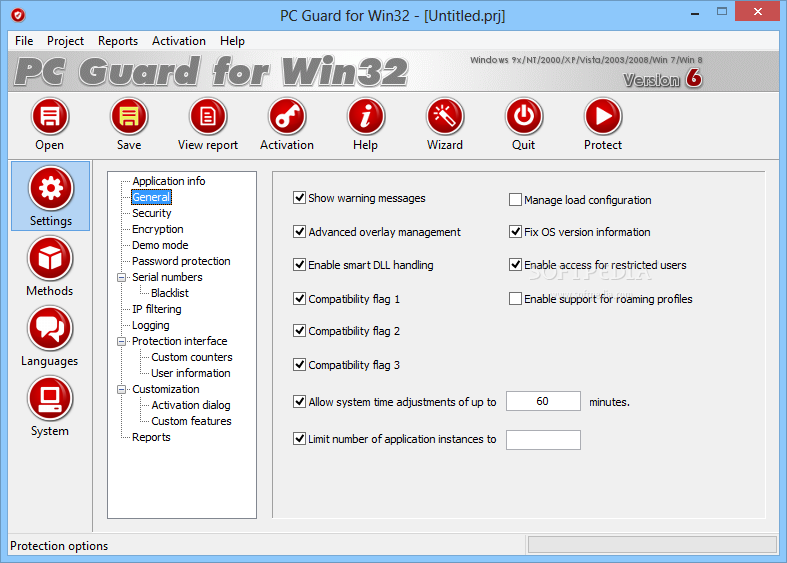Screen dimensions: 787x563
Task: Select the Methods cube sidebar icon
Action: 50,259
